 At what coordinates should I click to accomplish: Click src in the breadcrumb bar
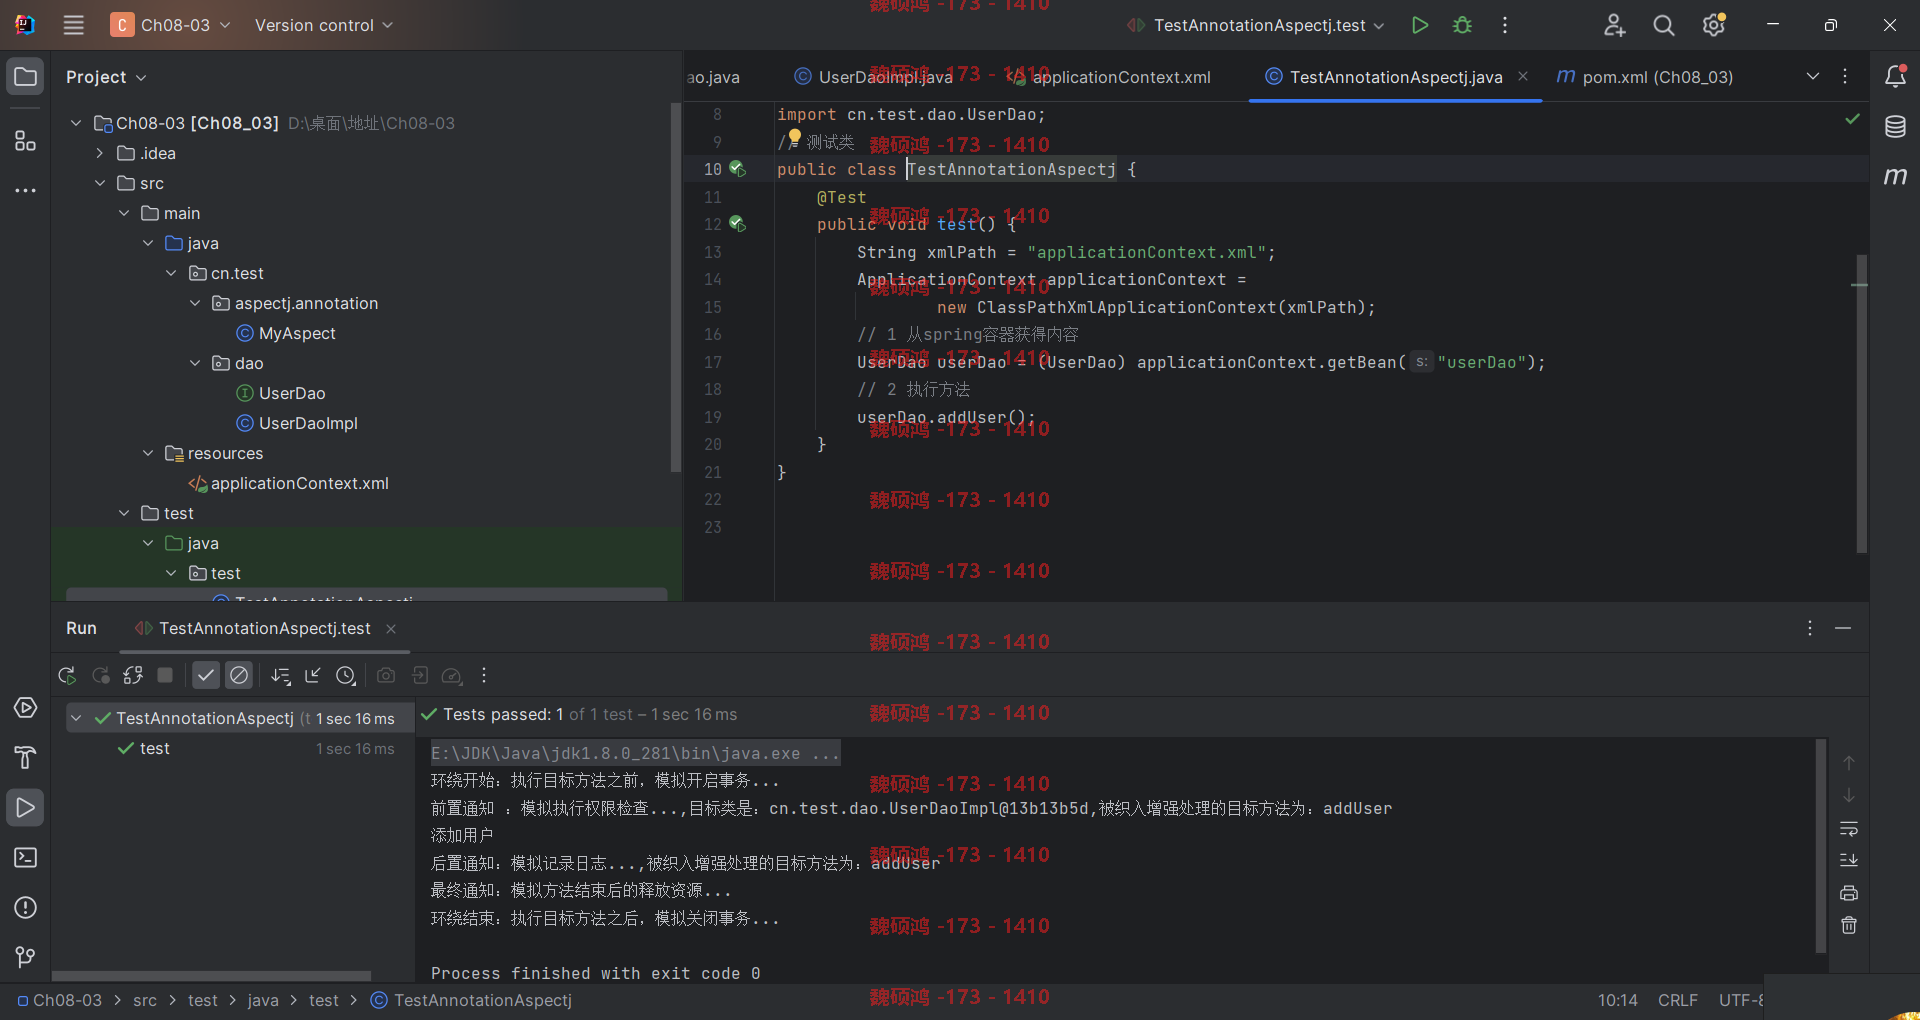(145, 1000)
